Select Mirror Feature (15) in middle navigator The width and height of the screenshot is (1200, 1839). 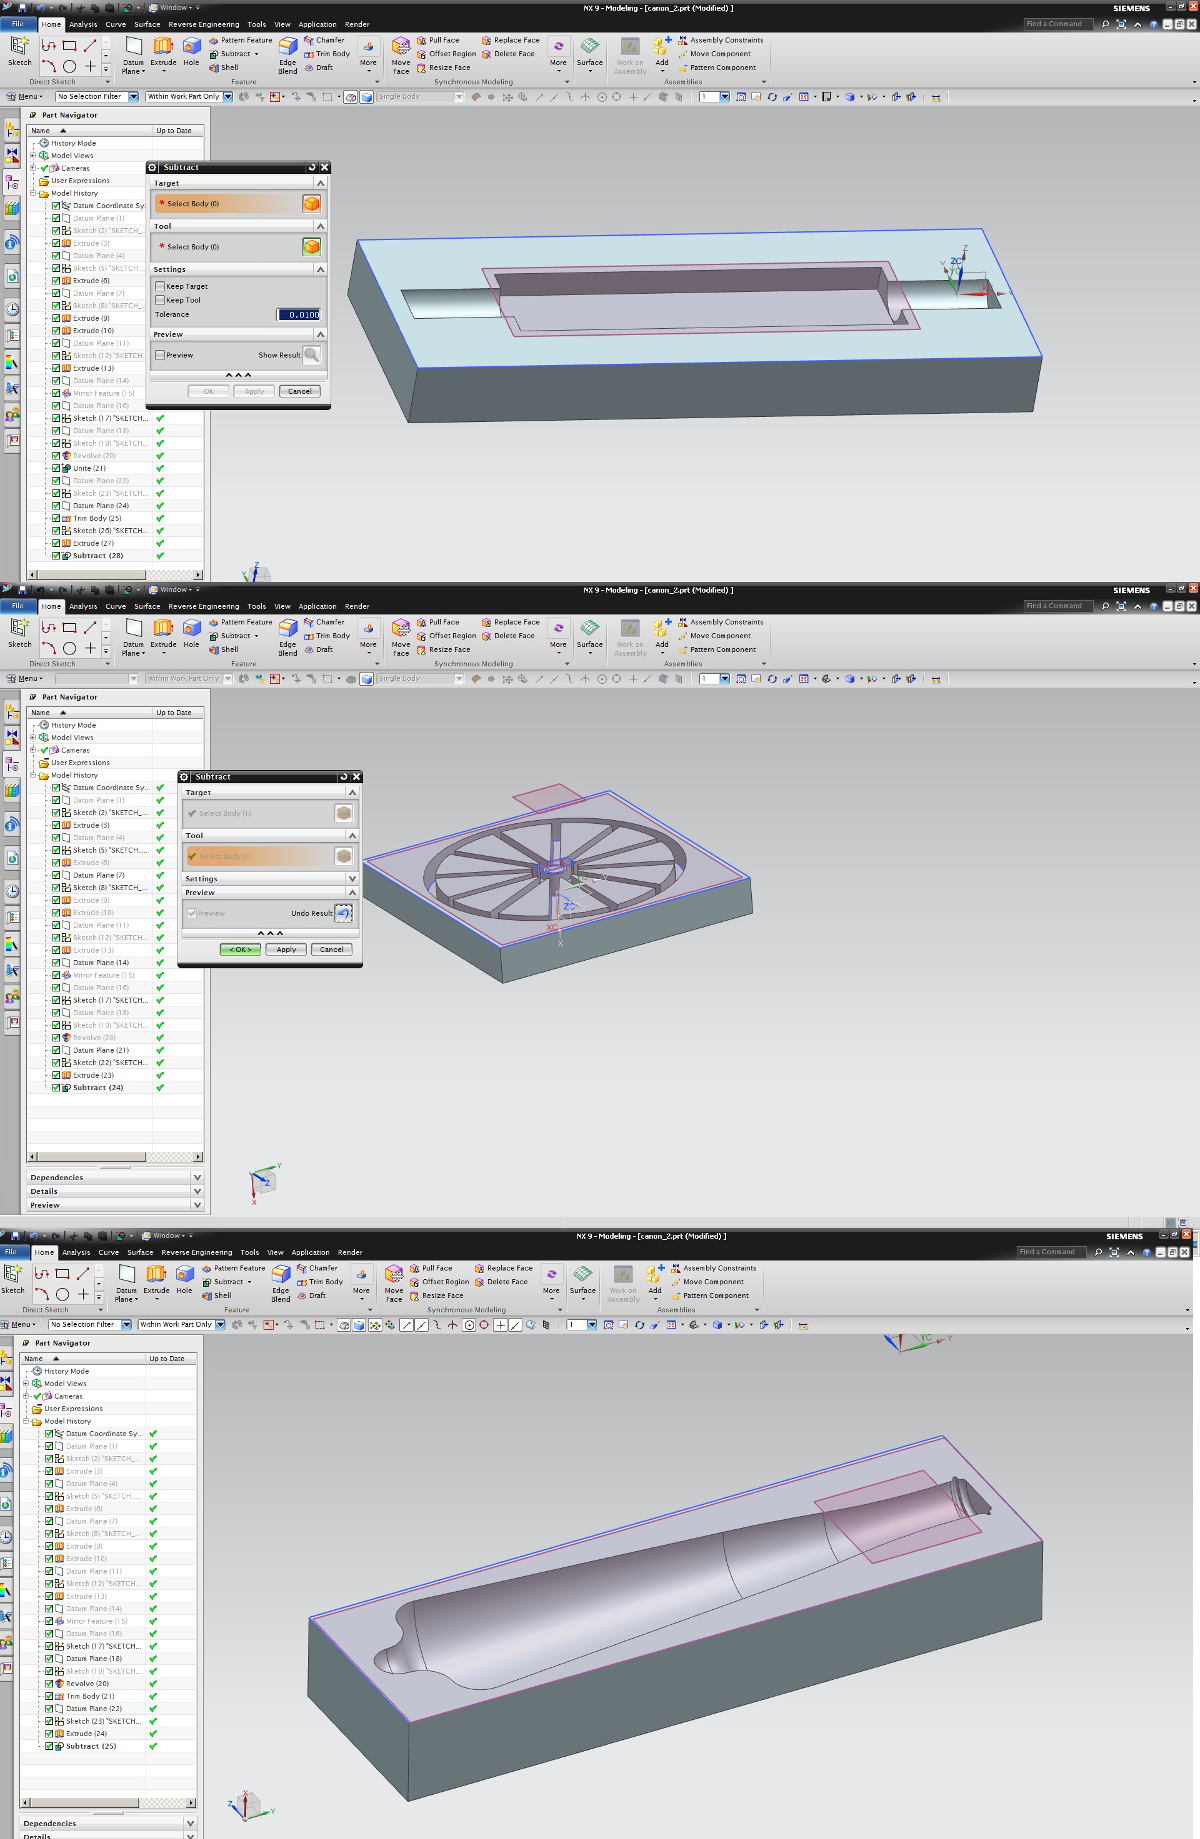click(103, 975)
